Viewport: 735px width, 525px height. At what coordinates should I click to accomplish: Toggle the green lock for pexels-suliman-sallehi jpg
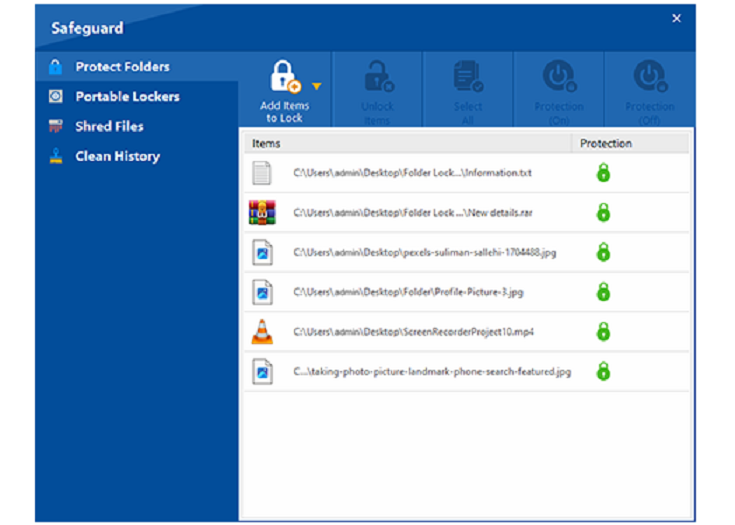click(603, 252)
